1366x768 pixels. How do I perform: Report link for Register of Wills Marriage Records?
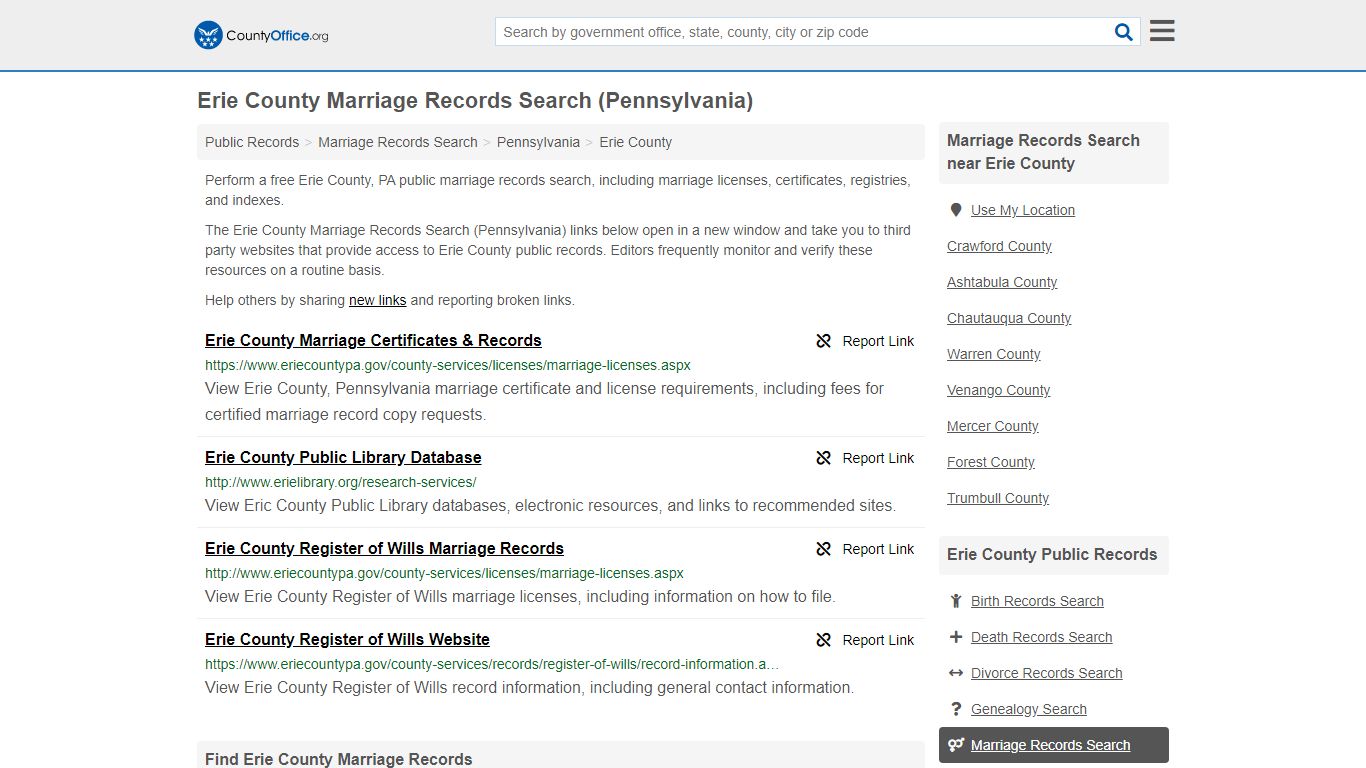[878, 549]
